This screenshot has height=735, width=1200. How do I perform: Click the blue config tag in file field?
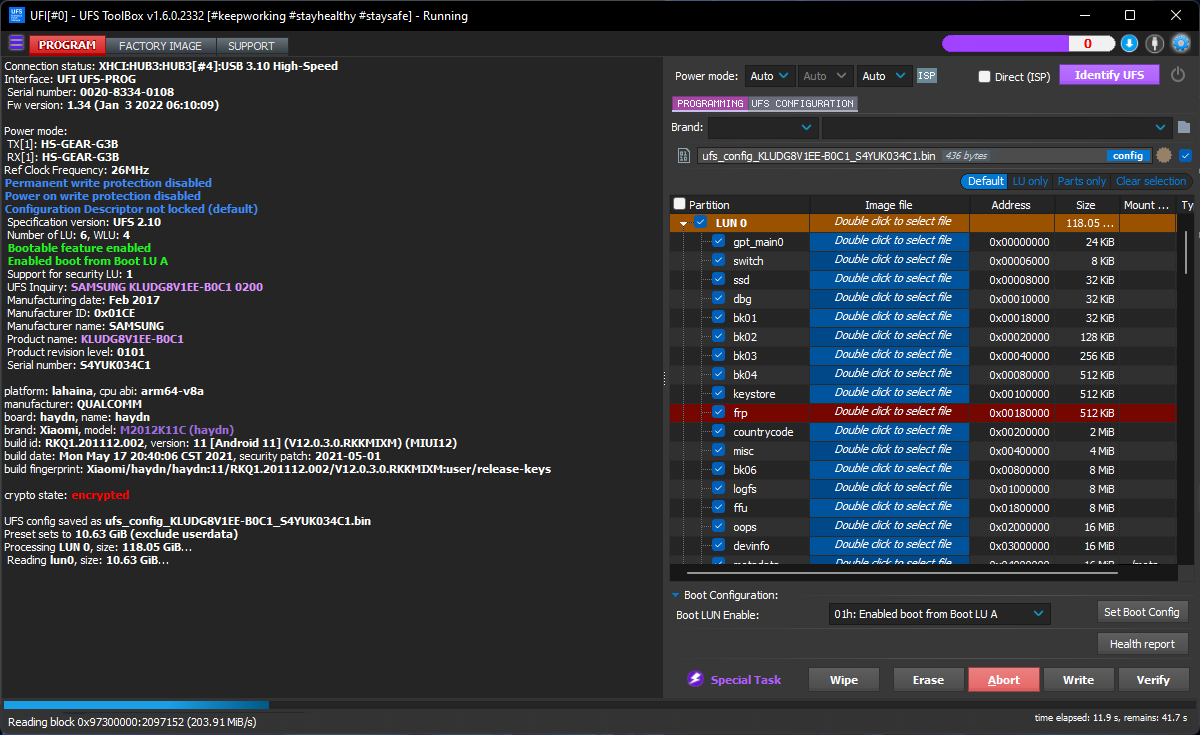click(1128, 156)
